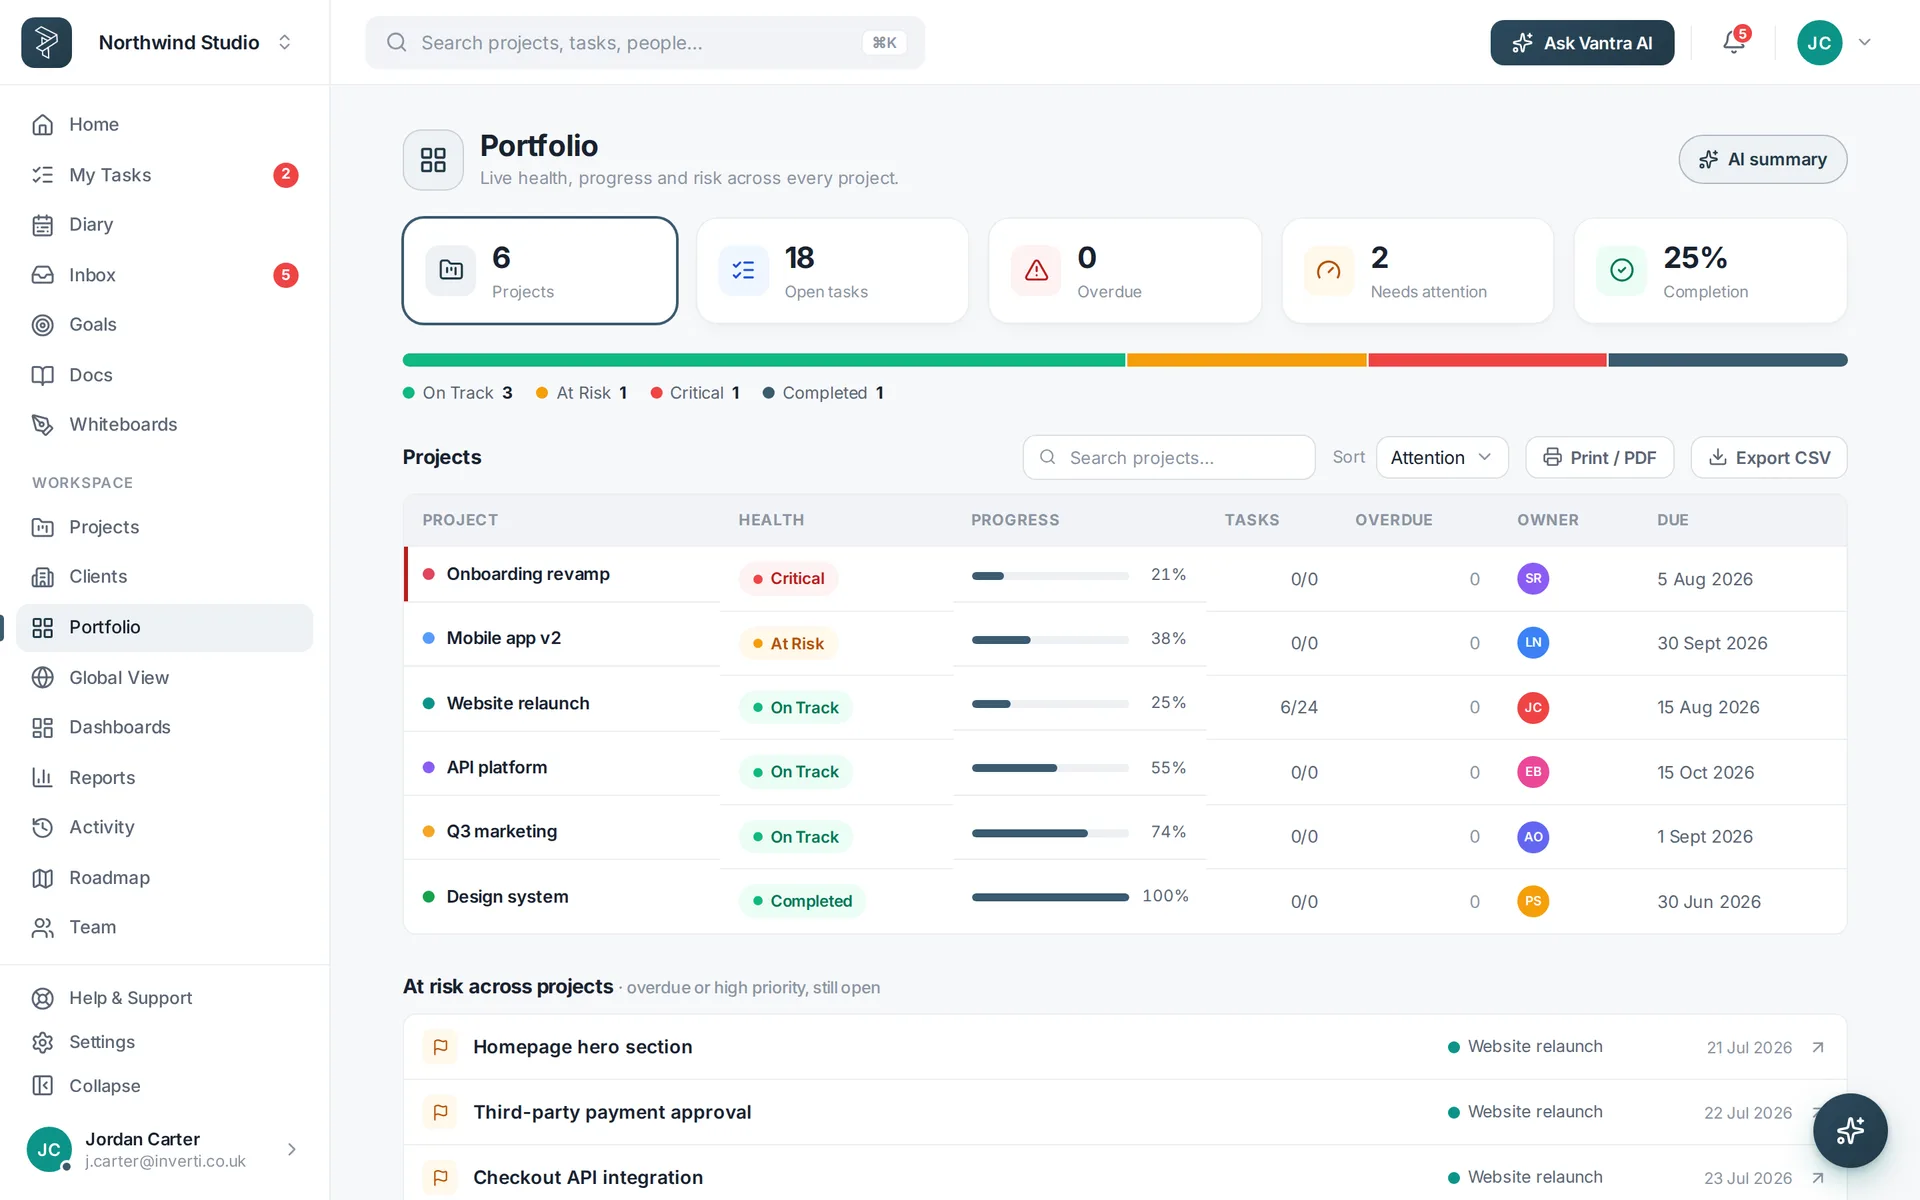Expand the Northwind Studio workspace switcher
Viewport: 1920px width, 1200px height.
[x=285, y=42]
